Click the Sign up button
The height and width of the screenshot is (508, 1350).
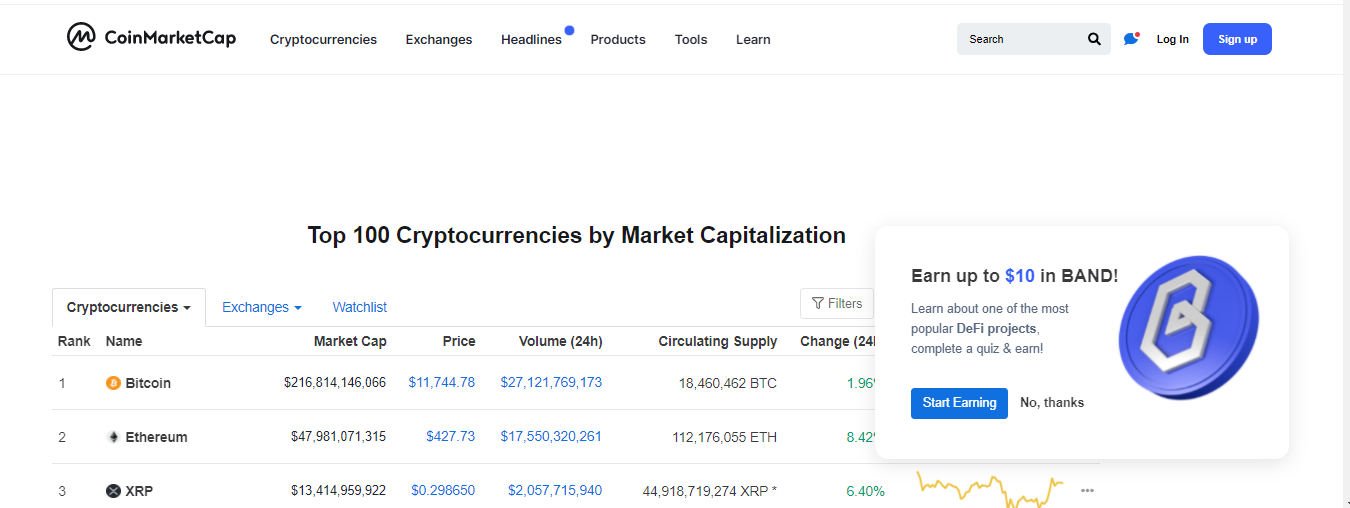(x=1237, y=39)
